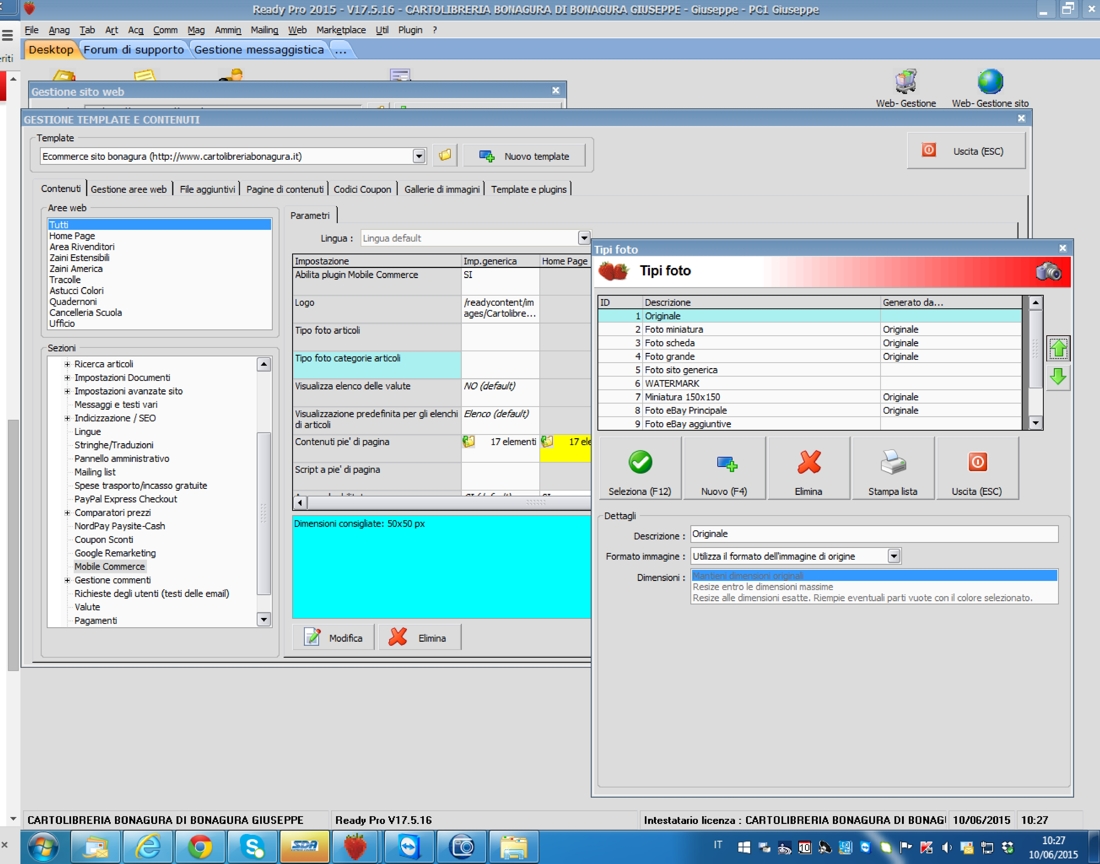Click the Modifica pencil button

(x=333, y=637)
